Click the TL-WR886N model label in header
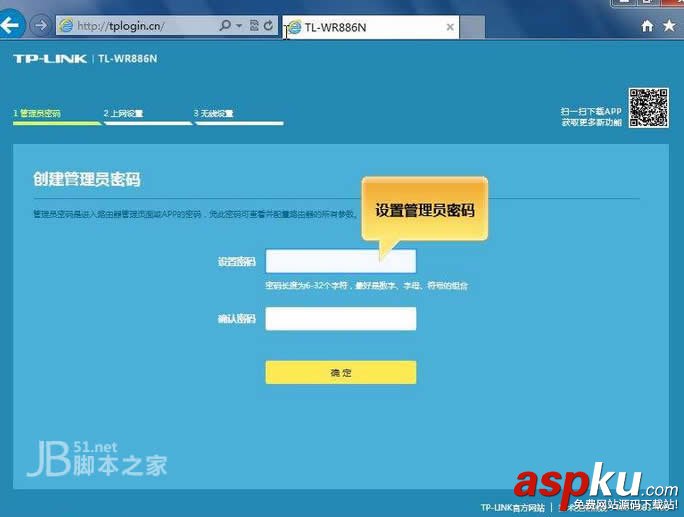Screen dimensions: 684x517 127,59
